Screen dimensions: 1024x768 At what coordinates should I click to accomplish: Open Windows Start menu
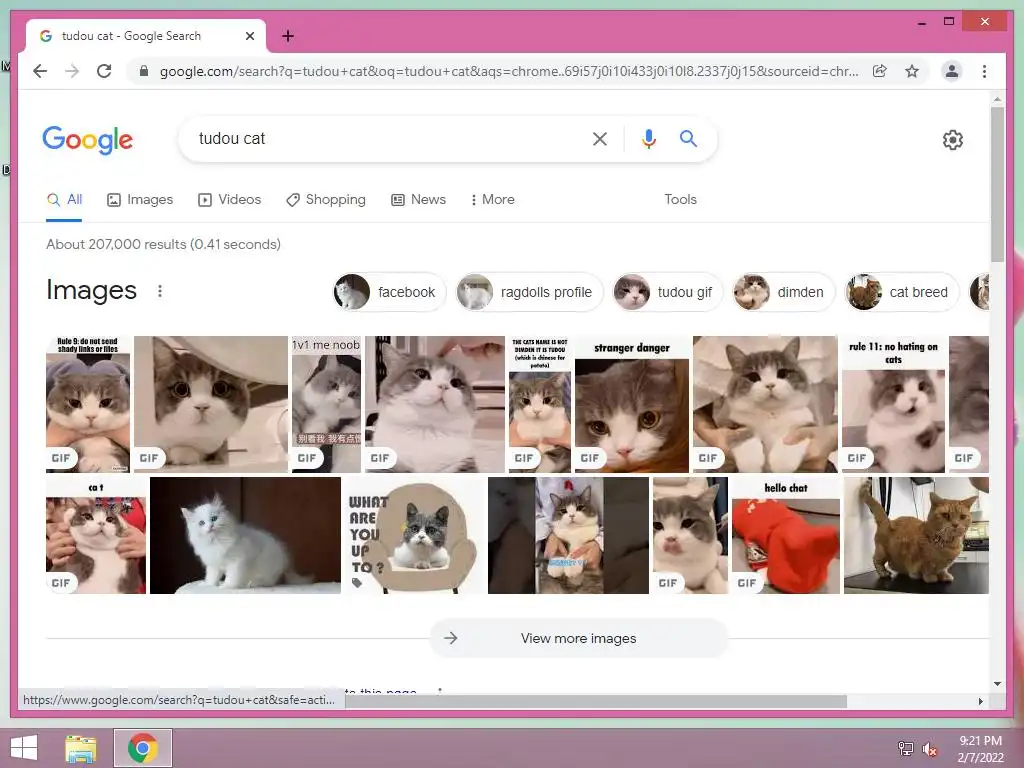pos(24,748)
